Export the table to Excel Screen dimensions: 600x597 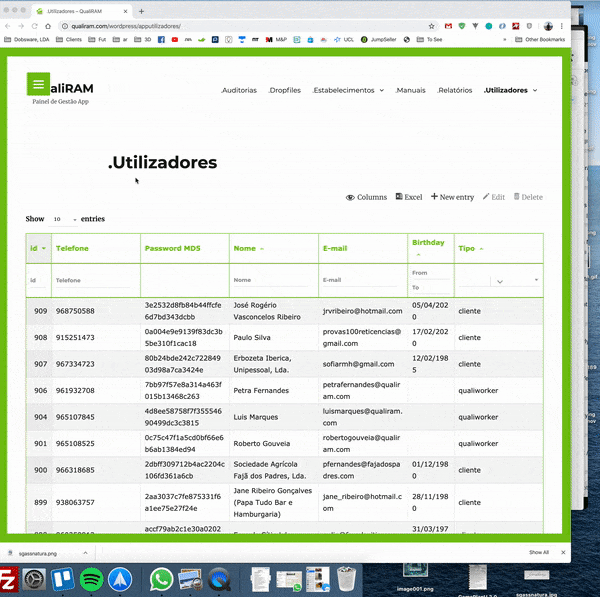pyautogui.click(x=409, y=197)
